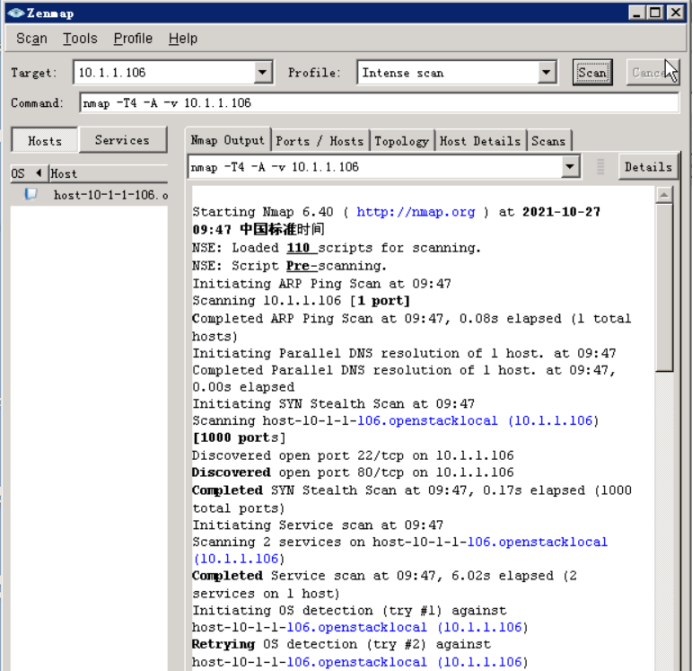Viewport: 693px width, 671px height.
Task: Select the Hosts view button
Action: coord(45,141)
